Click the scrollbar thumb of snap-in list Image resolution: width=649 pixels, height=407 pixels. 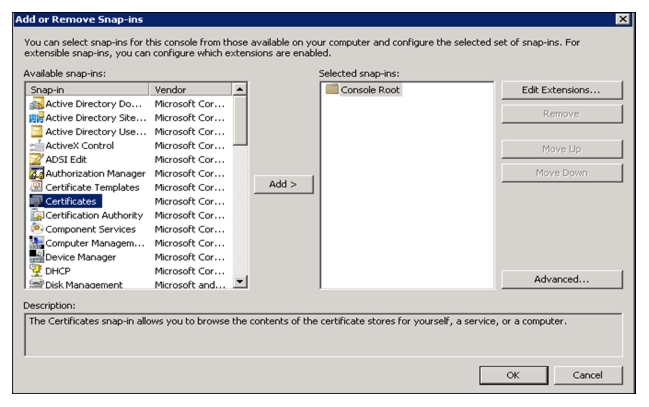coord(240,121)
